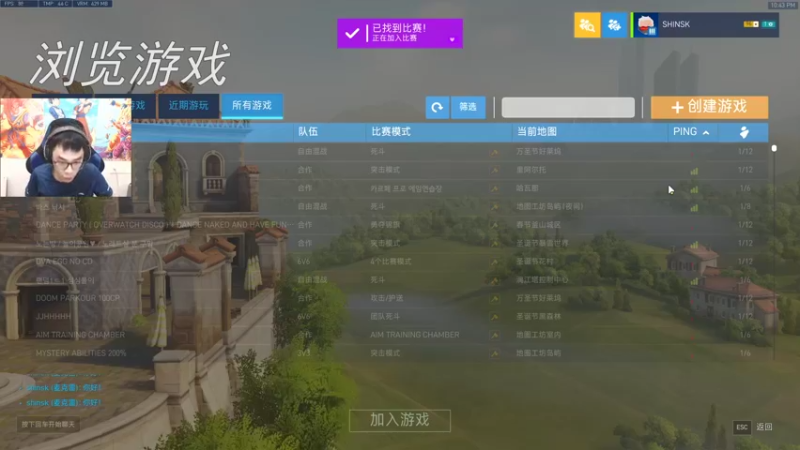Click ESC 返回 back button
Viewport: 800px width, 450px height.
(753, 427)
